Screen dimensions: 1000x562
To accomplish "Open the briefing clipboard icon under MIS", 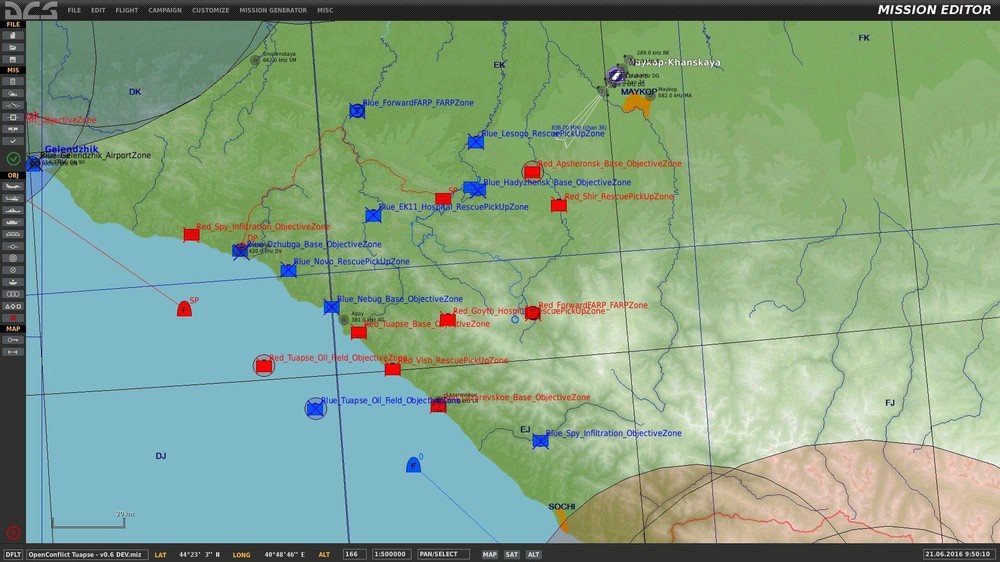I will 13,82.
